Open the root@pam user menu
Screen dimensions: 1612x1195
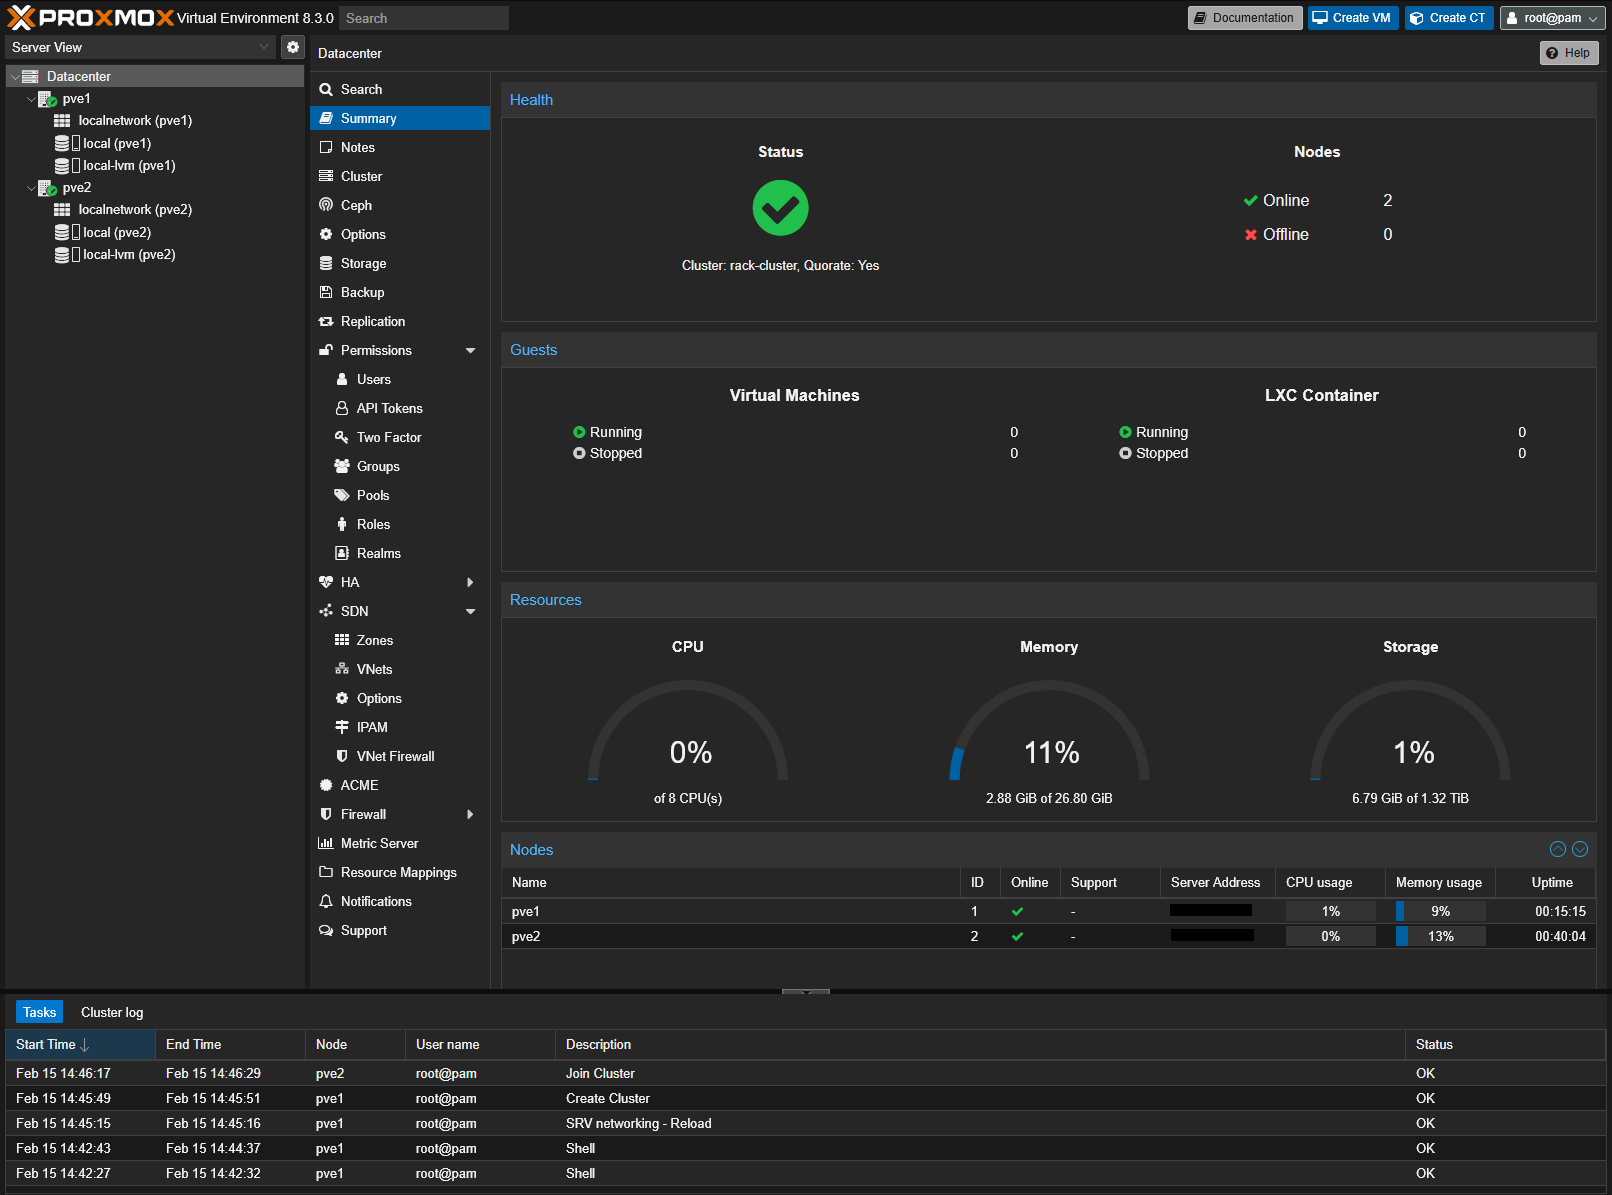coord(1551,17)
